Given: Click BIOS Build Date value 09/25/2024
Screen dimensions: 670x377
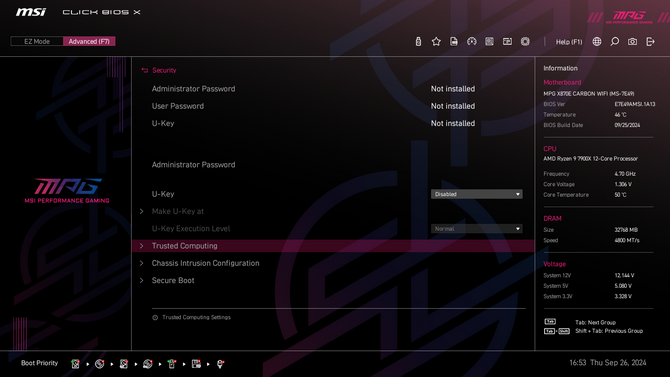Looking at the screenshot, I should [x=627, y=125].
